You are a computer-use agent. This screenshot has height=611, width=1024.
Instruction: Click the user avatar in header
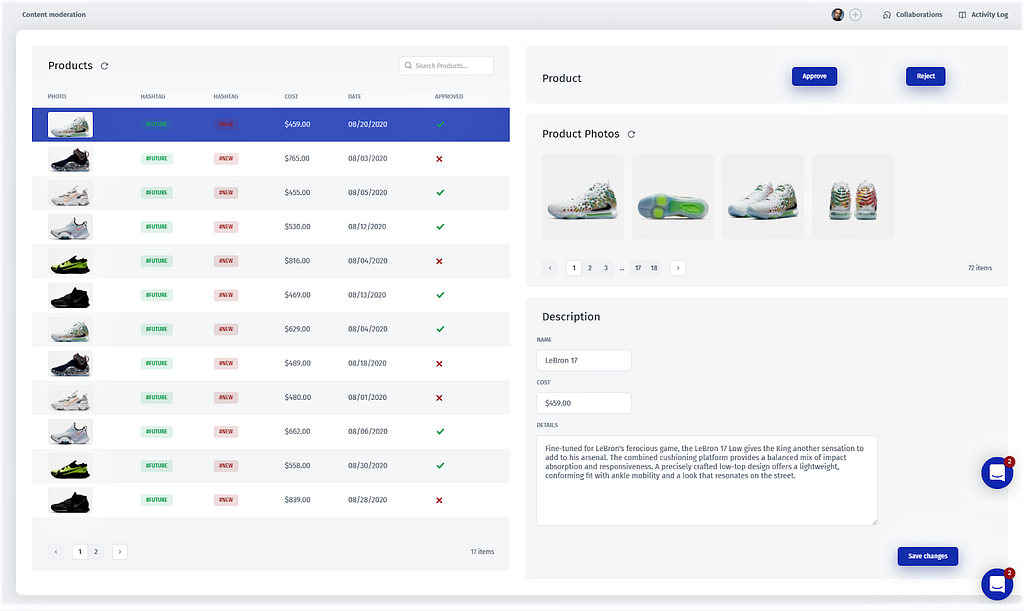tap(837, 14)
